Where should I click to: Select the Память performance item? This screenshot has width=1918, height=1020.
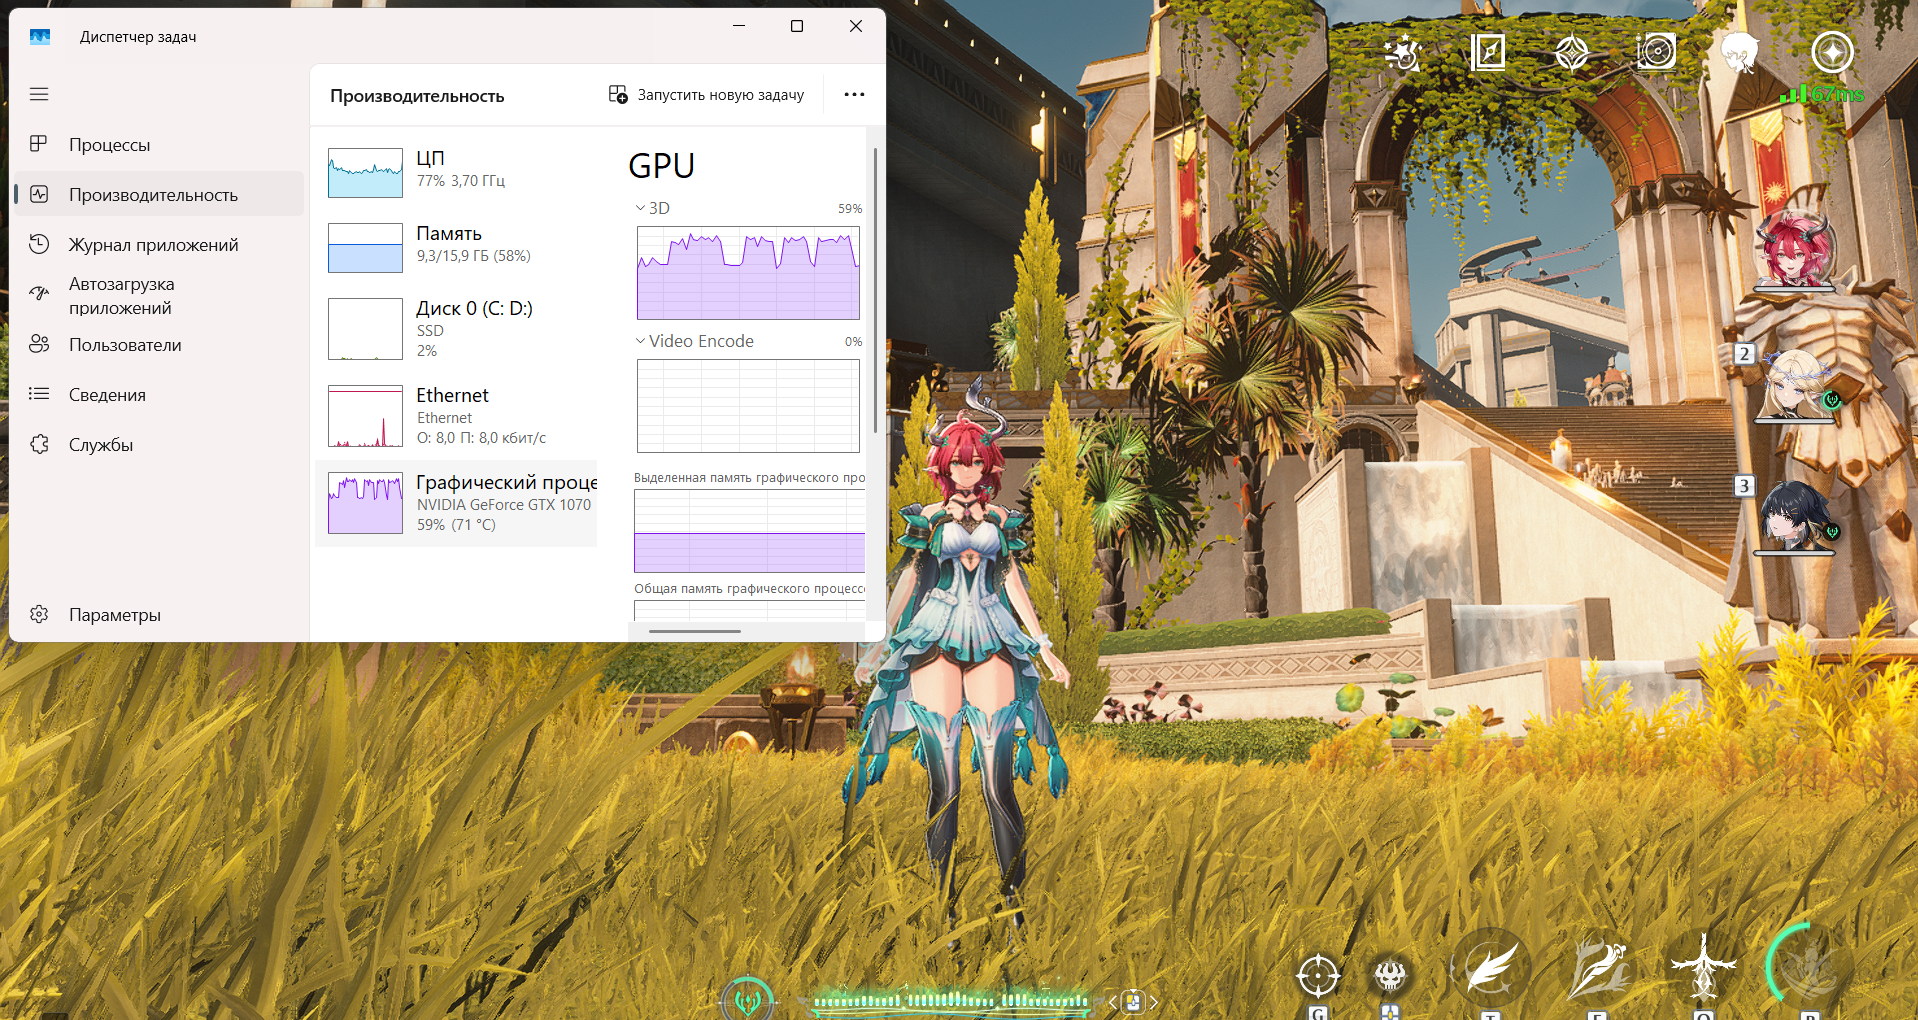(456, 247)
